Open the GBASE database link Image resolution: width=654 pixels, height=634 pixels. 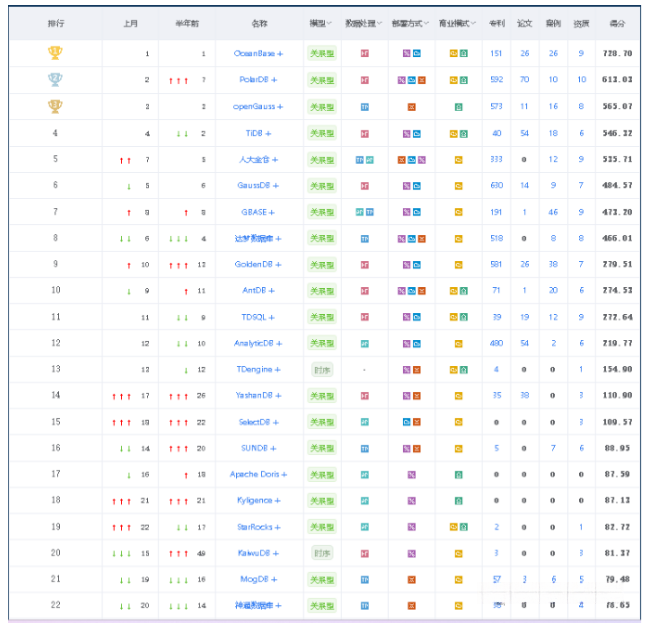click(258, 212)
